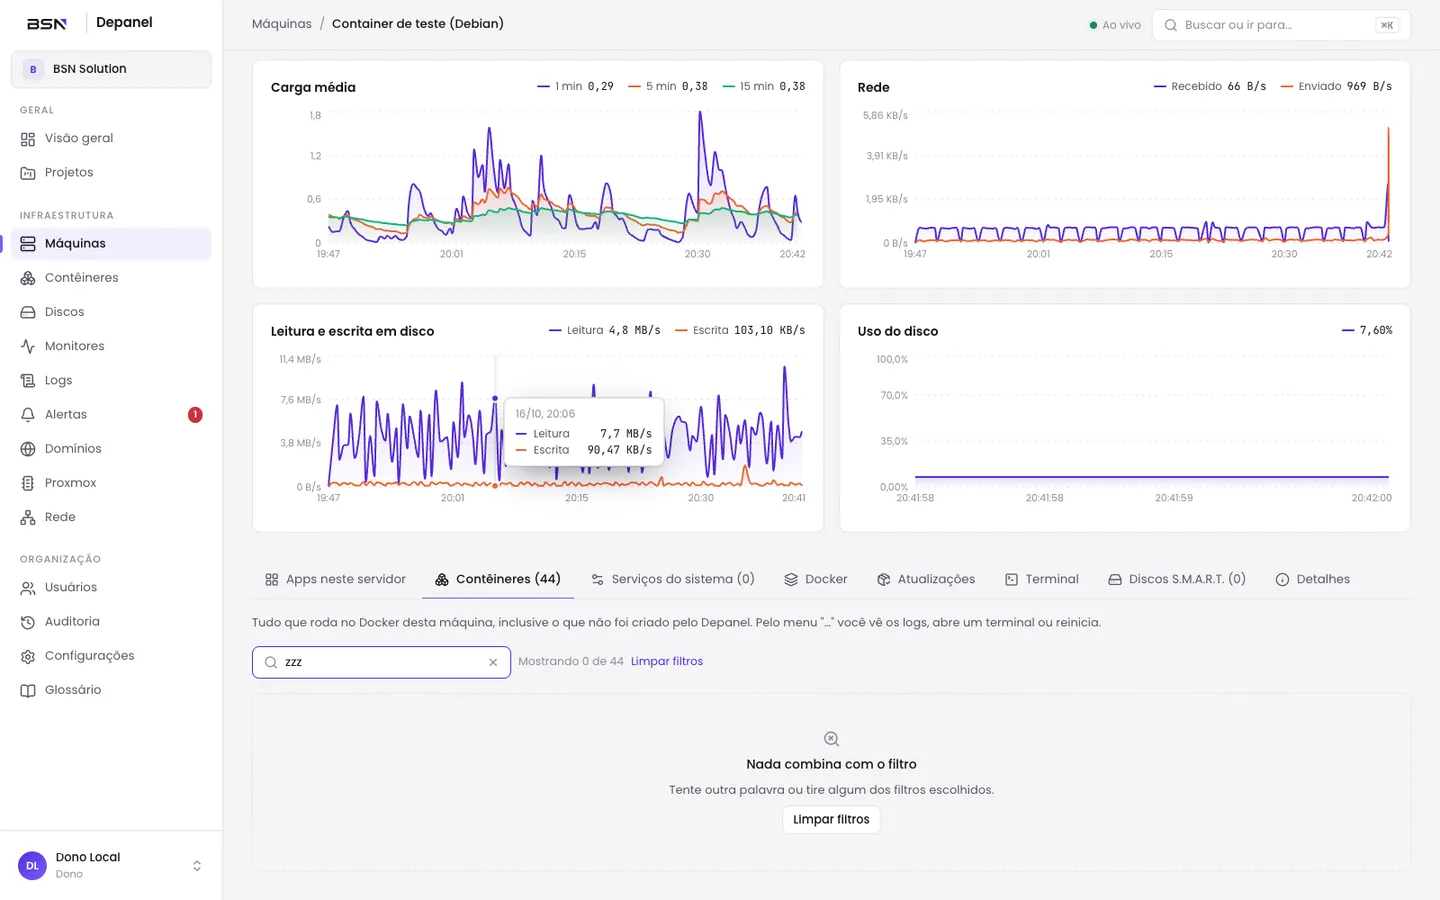Viewport: 1440px width, 900px height.
Task: Open the Serviços do sistema (0) tab
Action: [673, 579]
